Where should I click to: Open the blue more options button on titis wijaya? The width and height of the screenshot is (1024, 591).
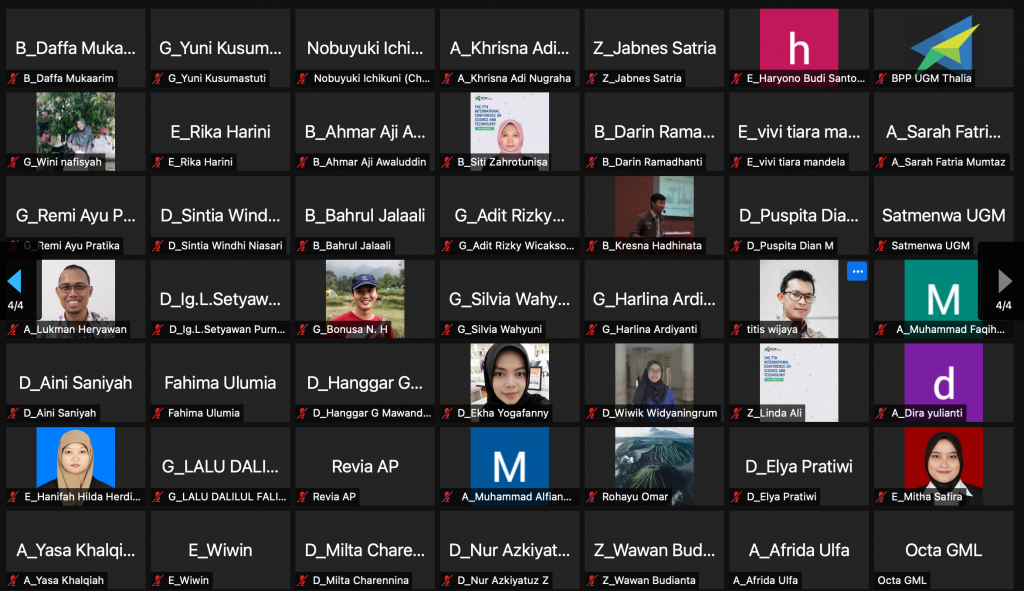857,271
